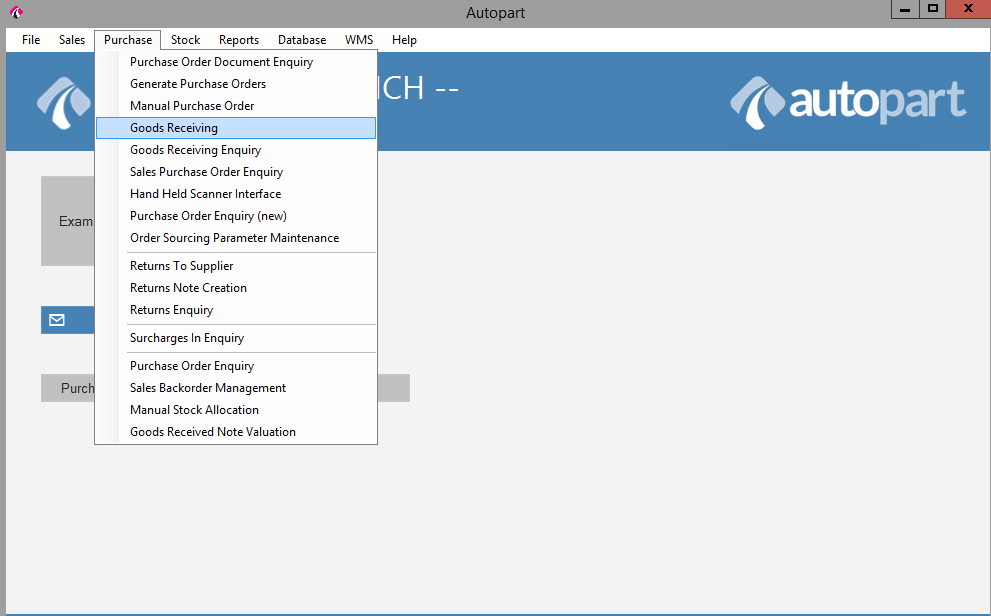Screen dimensions: 991x616
Task: Open Returns Enquiry
Action: coord(236,310)
